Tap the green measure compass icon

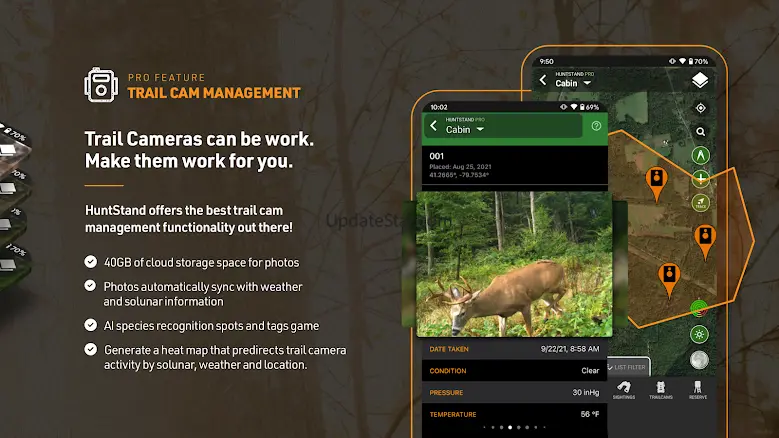(701, 155)
